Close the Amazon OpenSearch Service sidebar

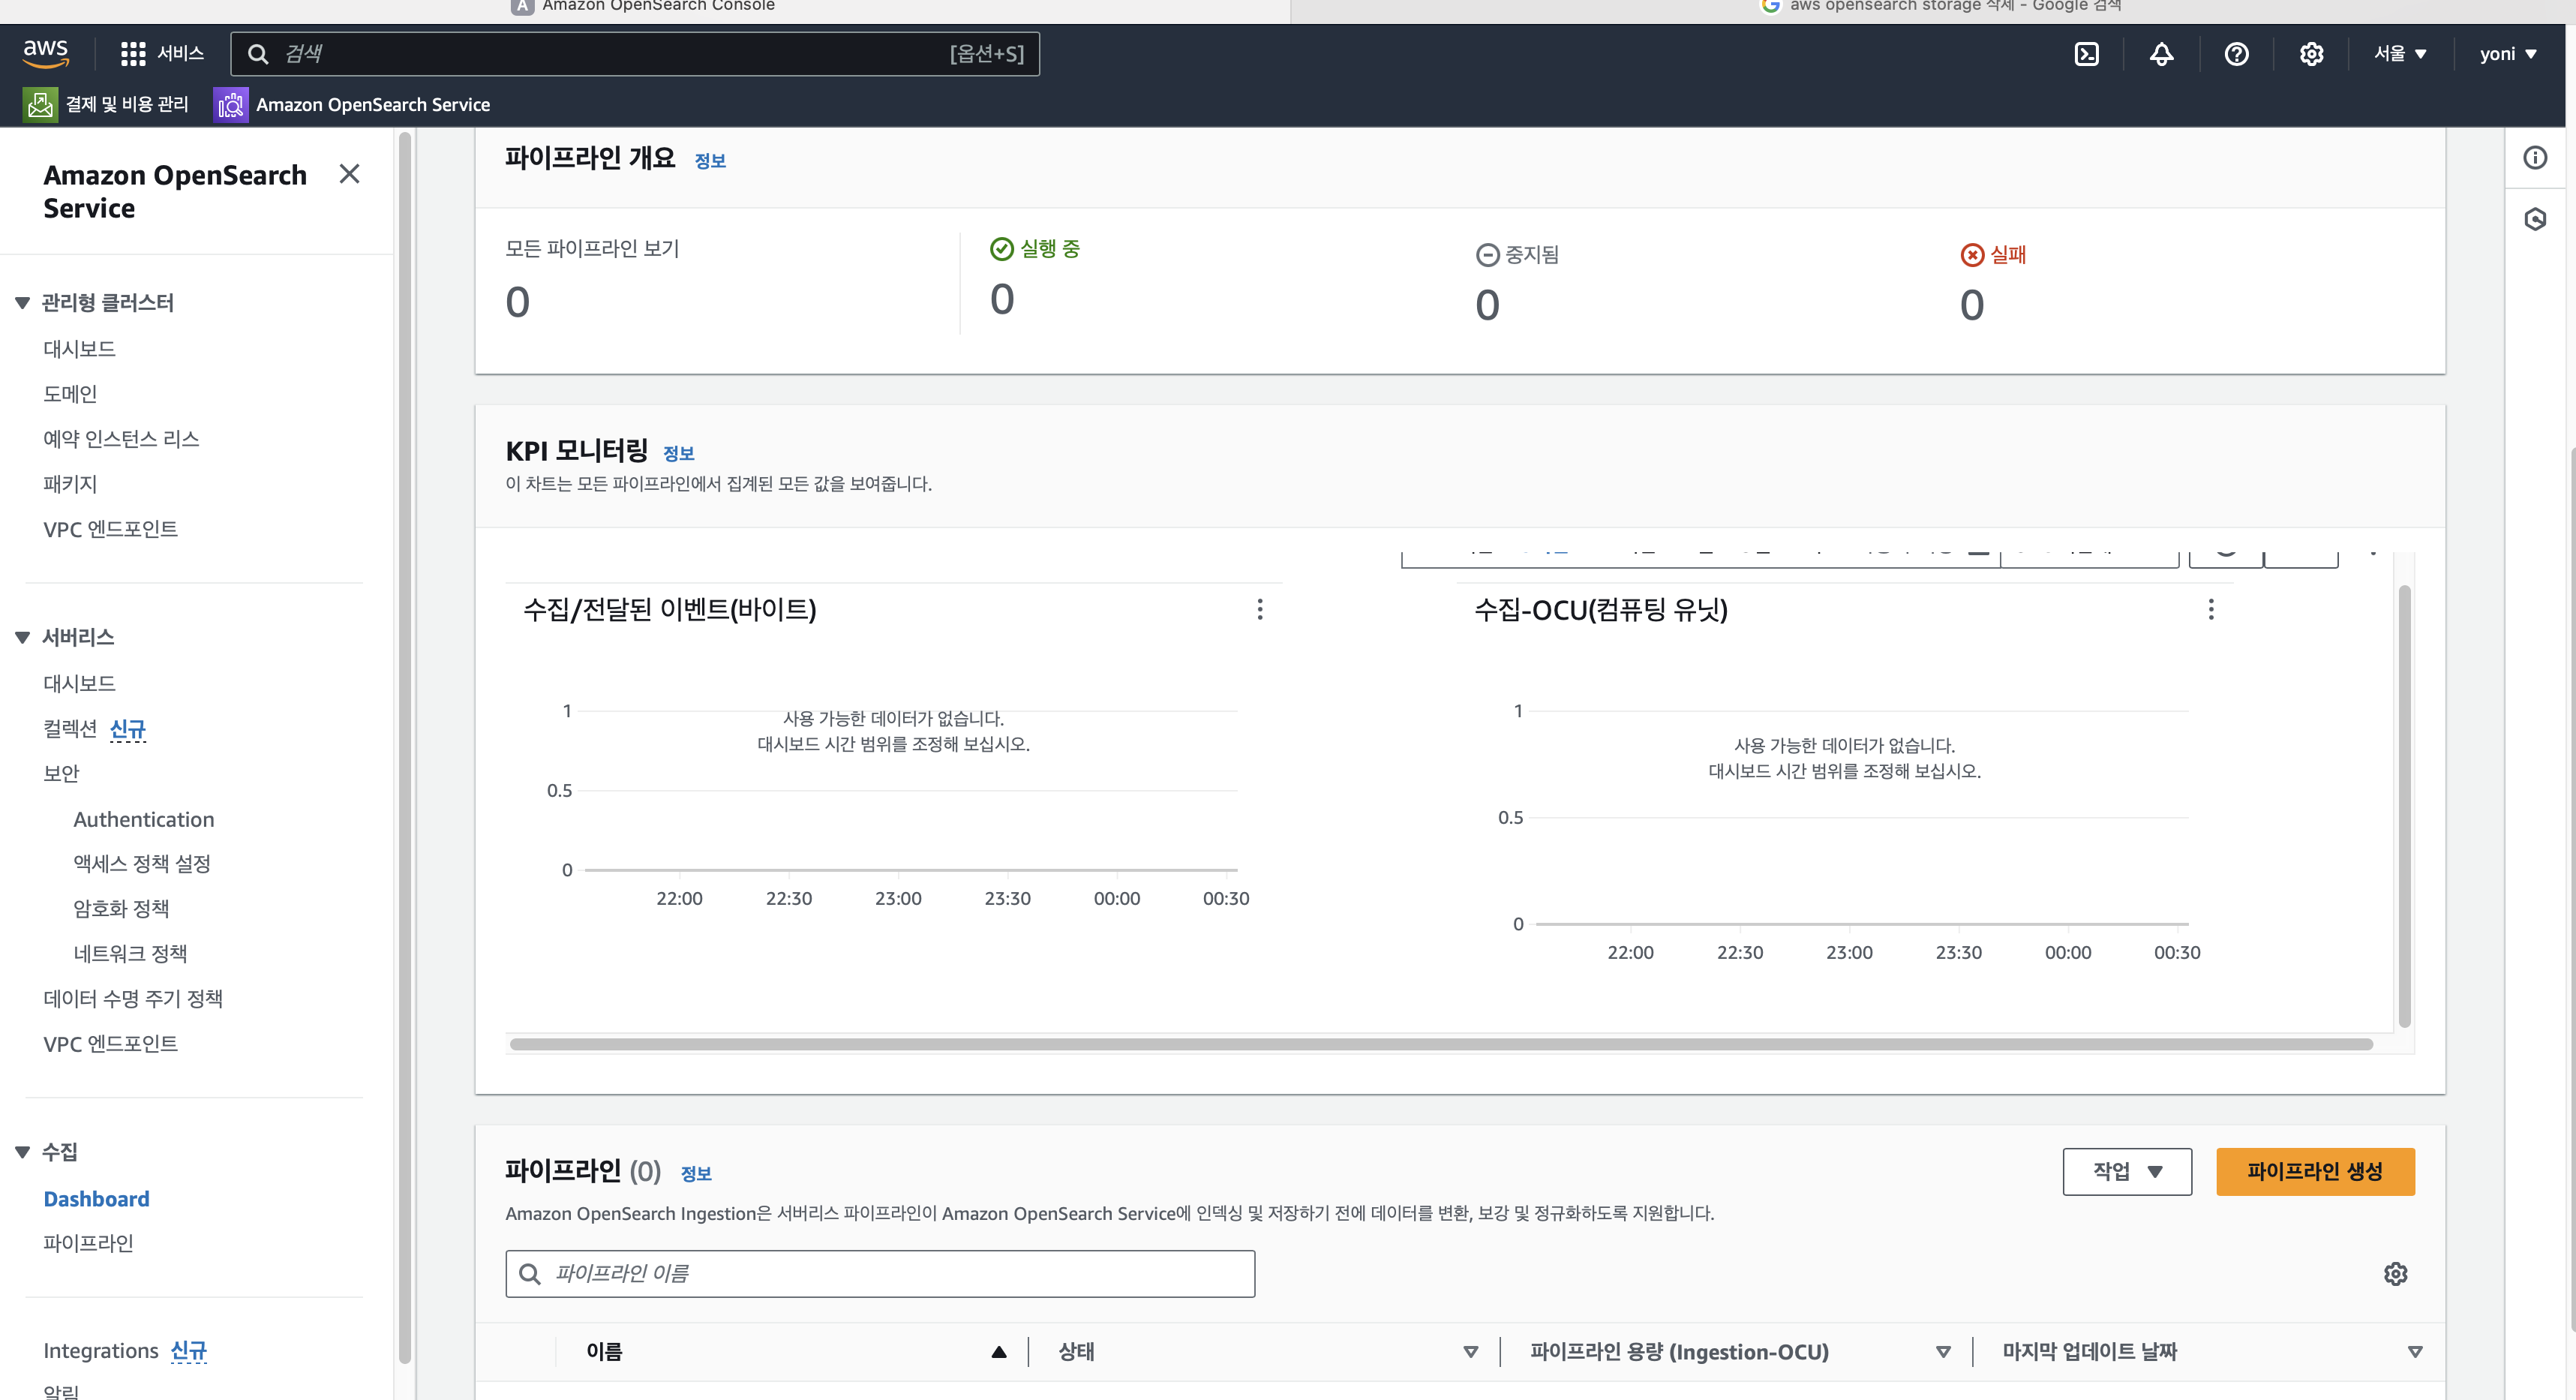pyautogui.click(x=349, y=174)
